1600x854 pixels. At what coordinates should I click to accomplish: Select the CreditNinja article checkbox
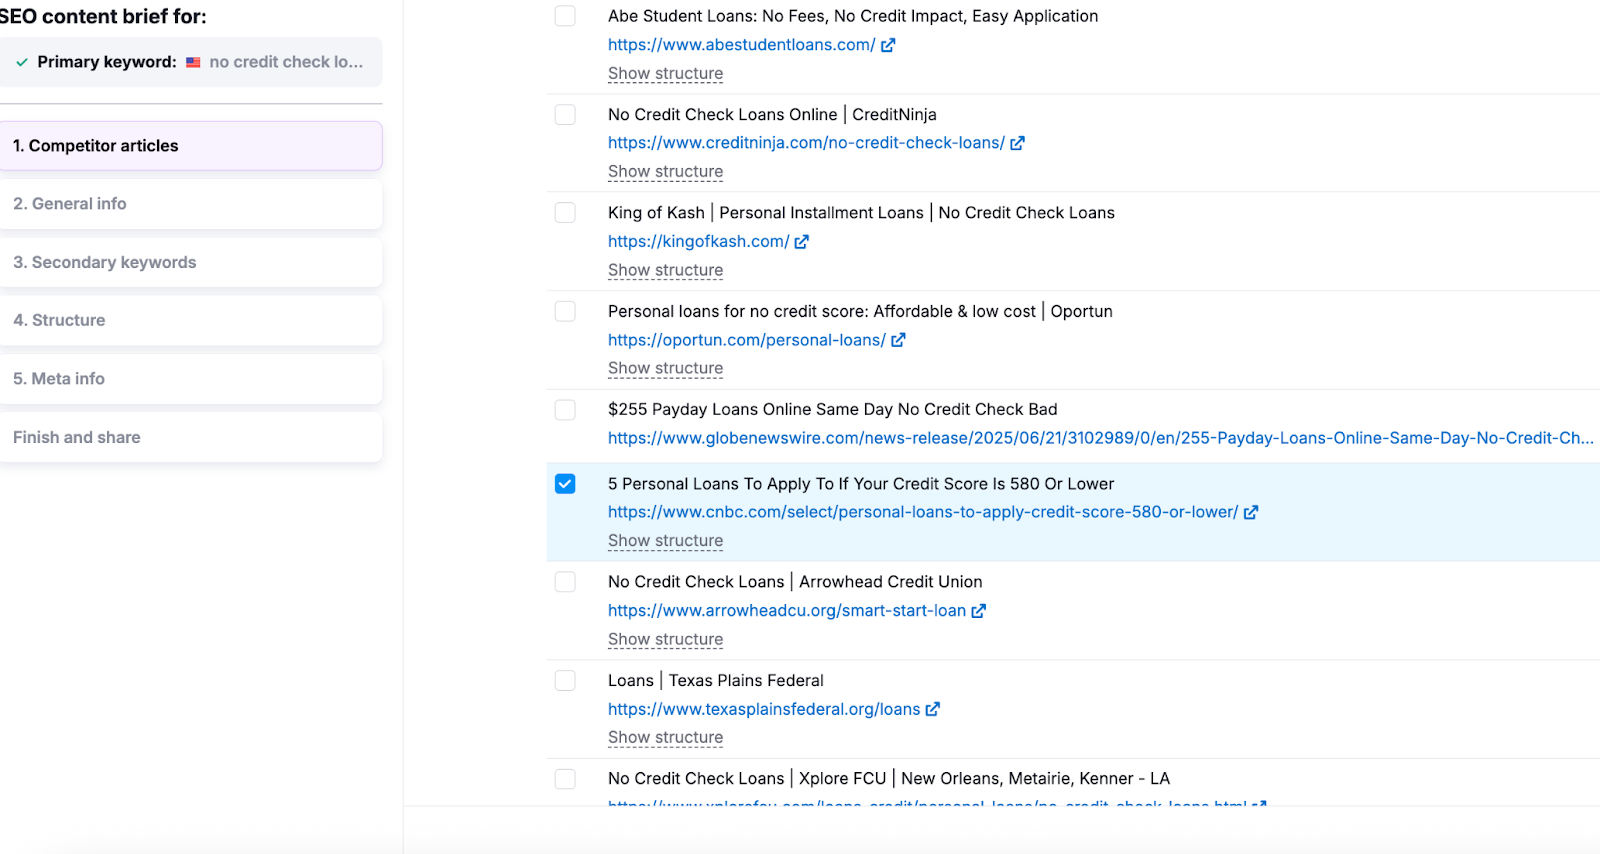click(x=565, y=115)
